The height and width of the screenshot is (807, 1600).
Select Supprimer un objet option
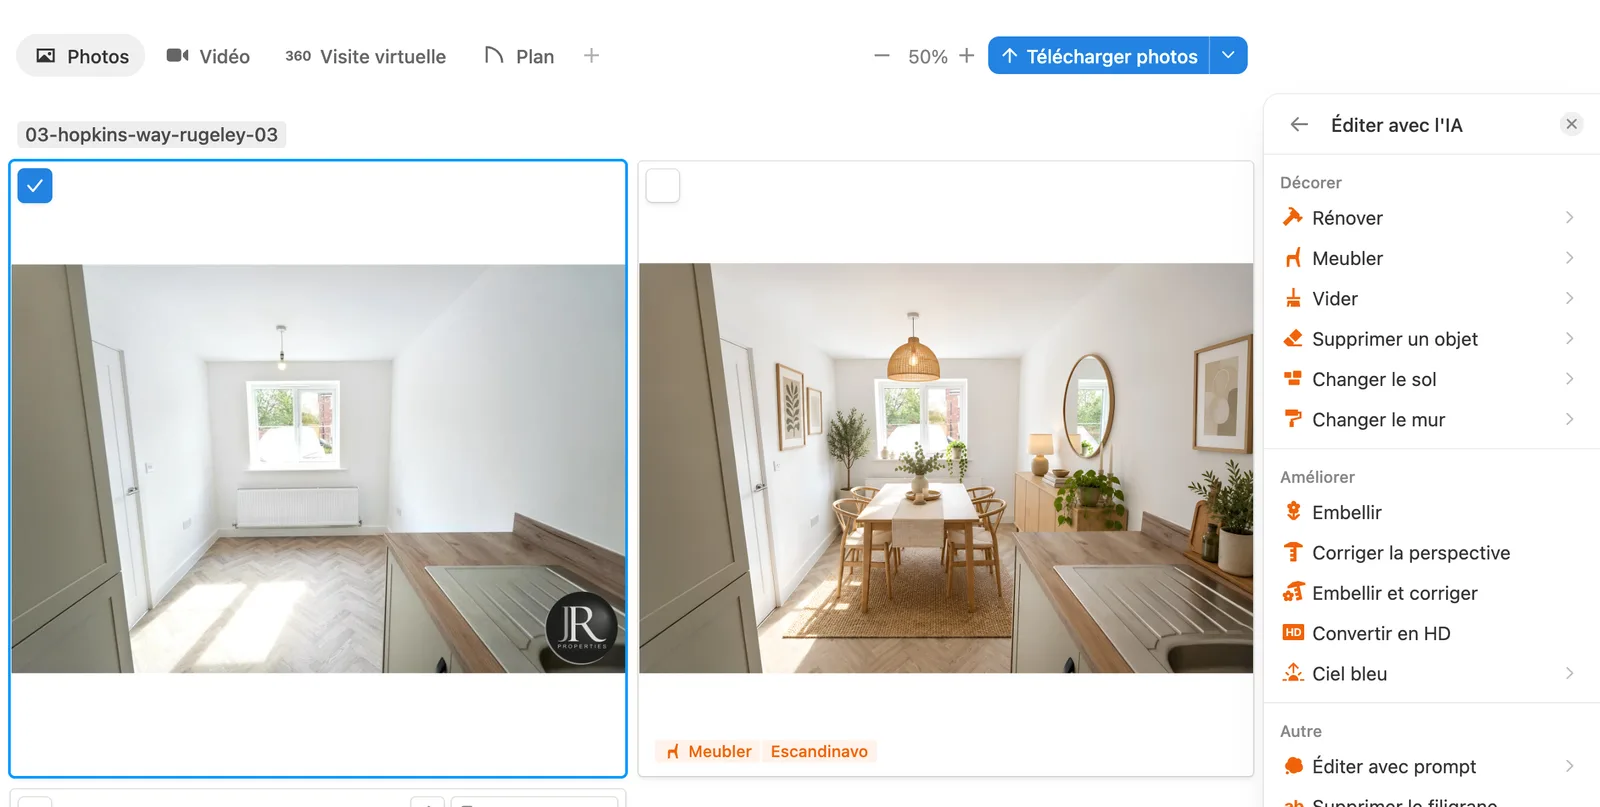pyautogui.click(x=1430, y=338)
